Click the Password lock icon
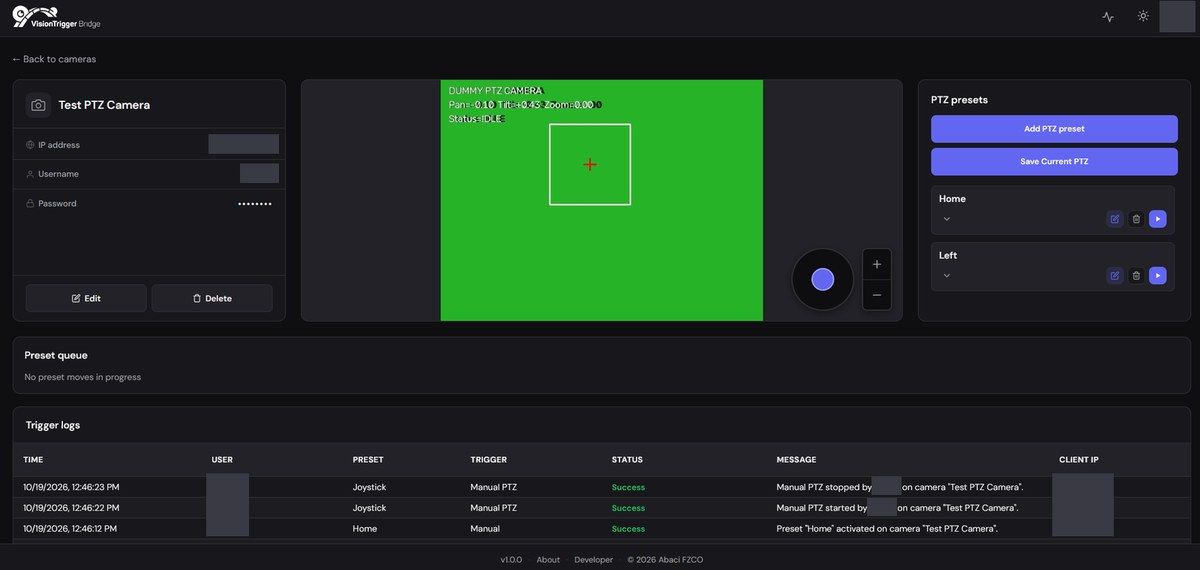The image size is (1200, 570). (x=30, y=203)
